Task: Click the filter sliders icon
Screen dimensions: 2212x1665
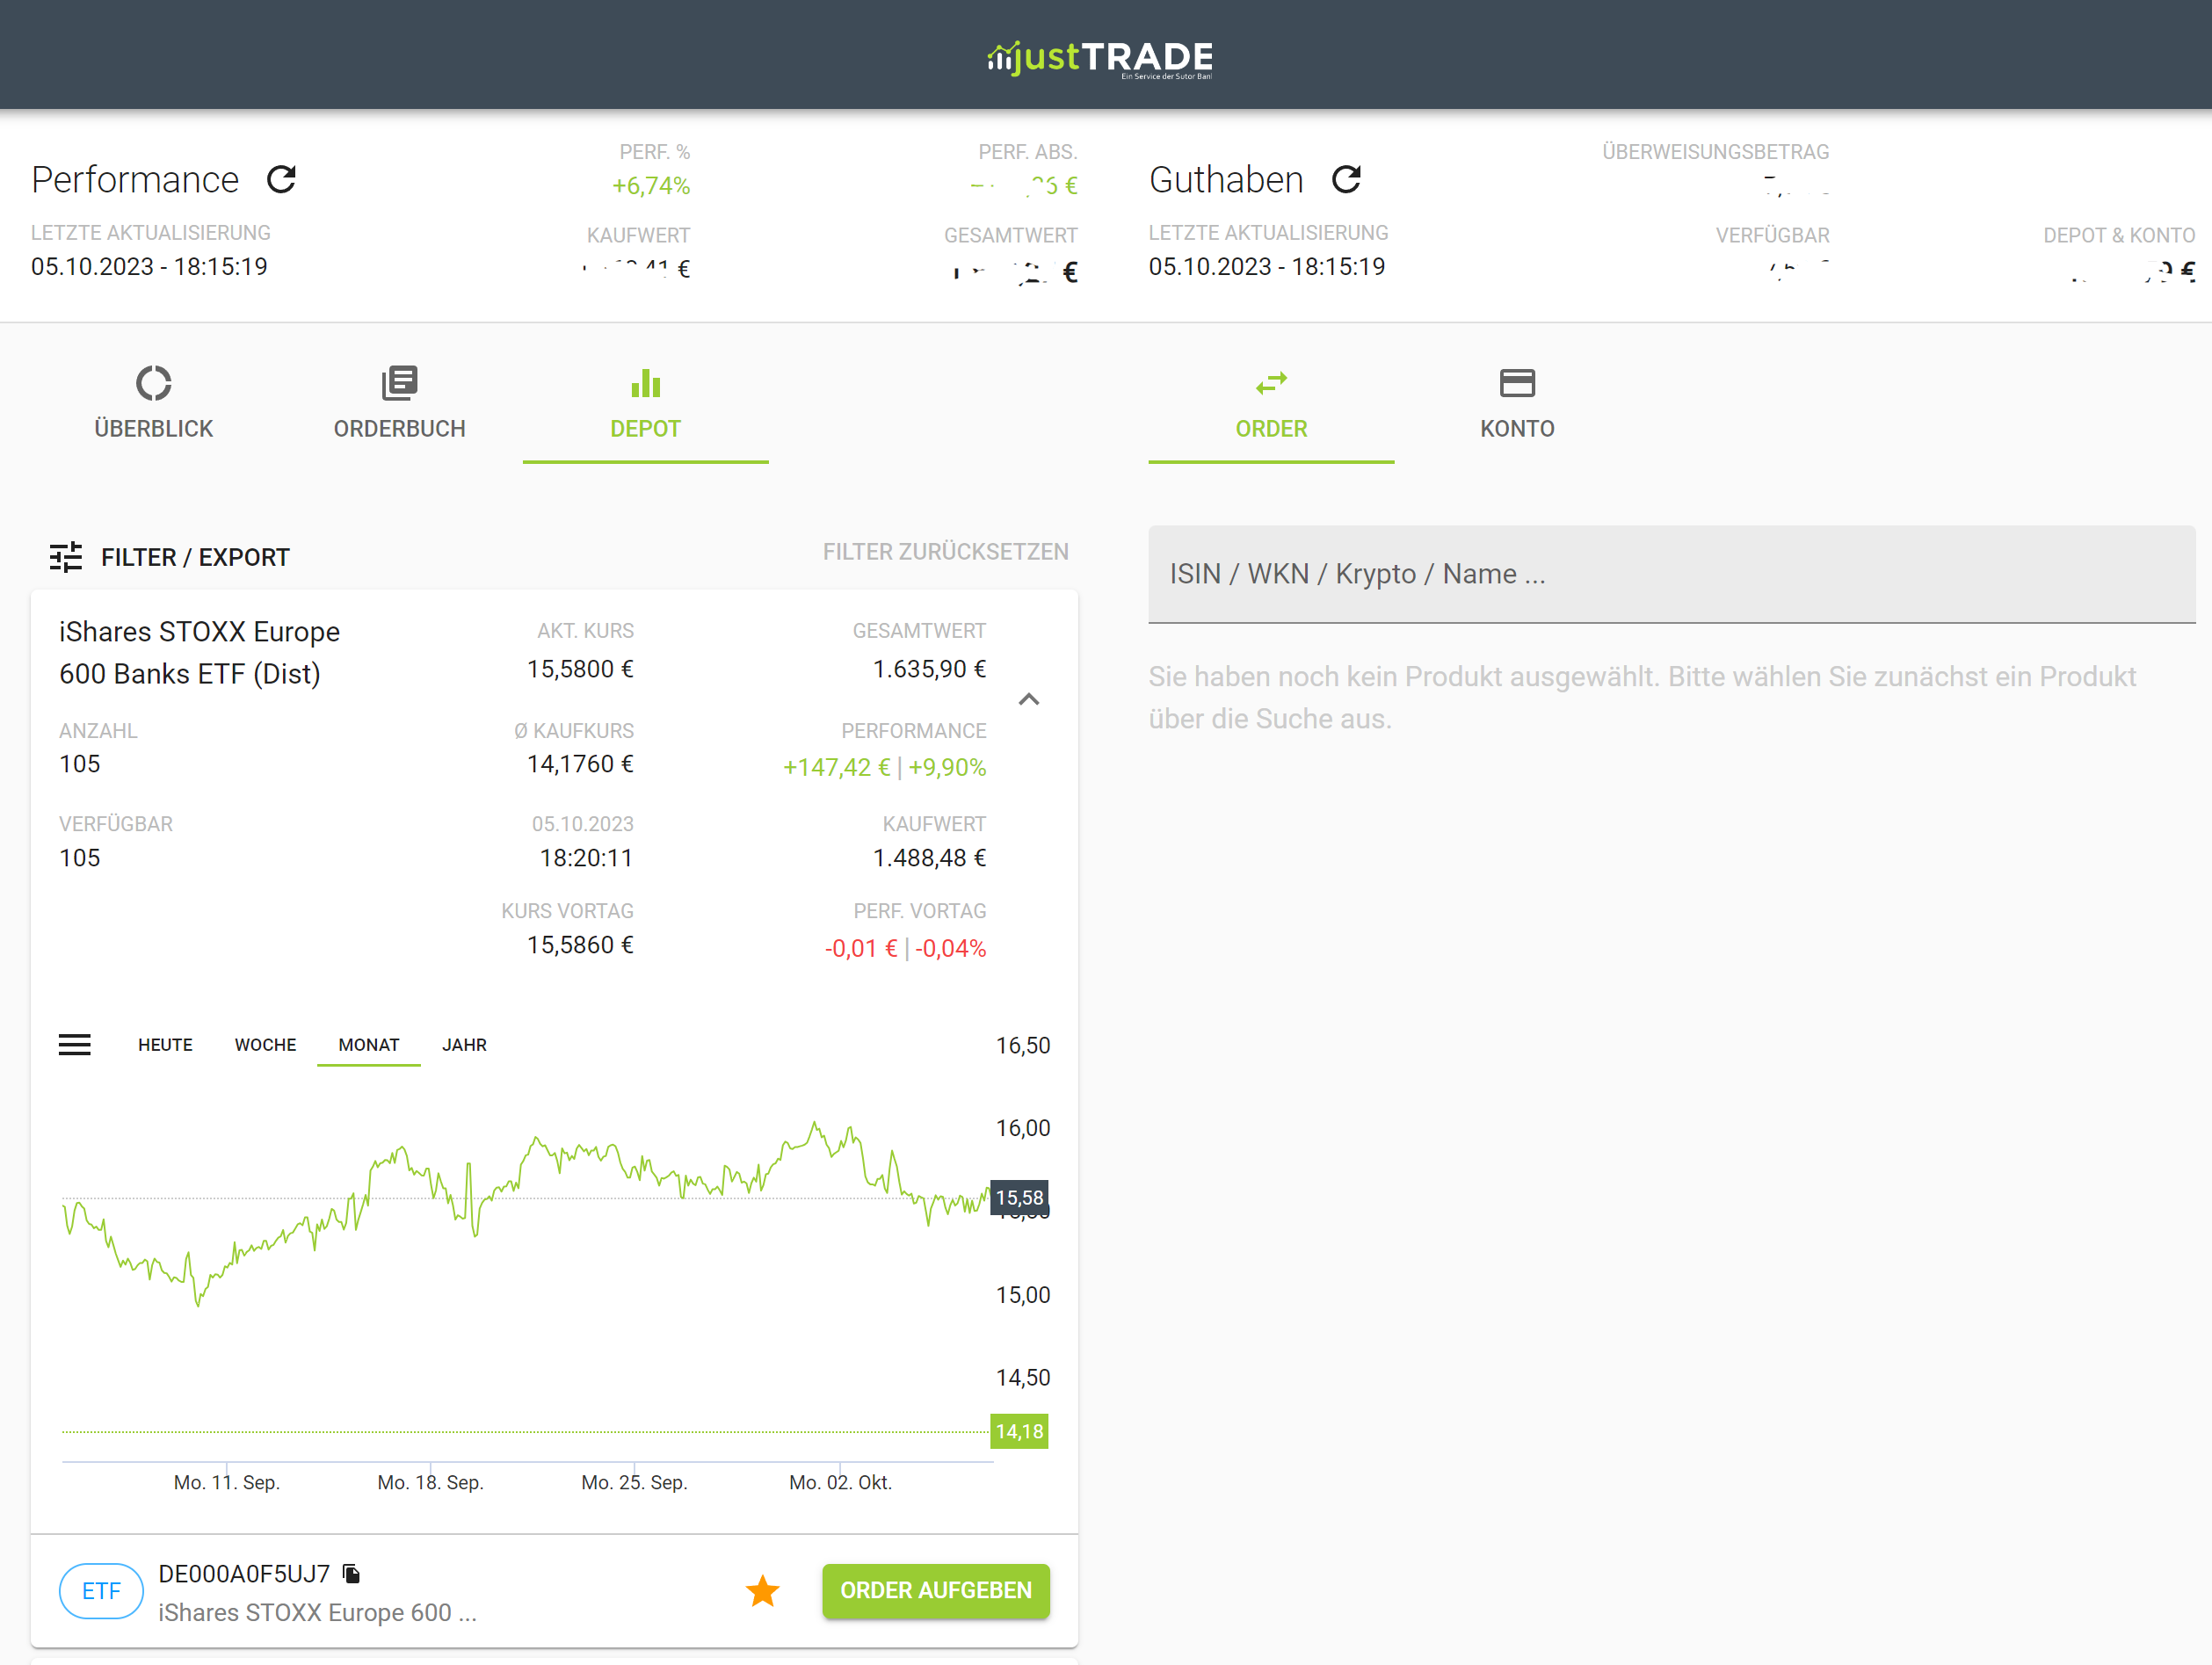Action: pyautogui.click(x=66, y=557)
